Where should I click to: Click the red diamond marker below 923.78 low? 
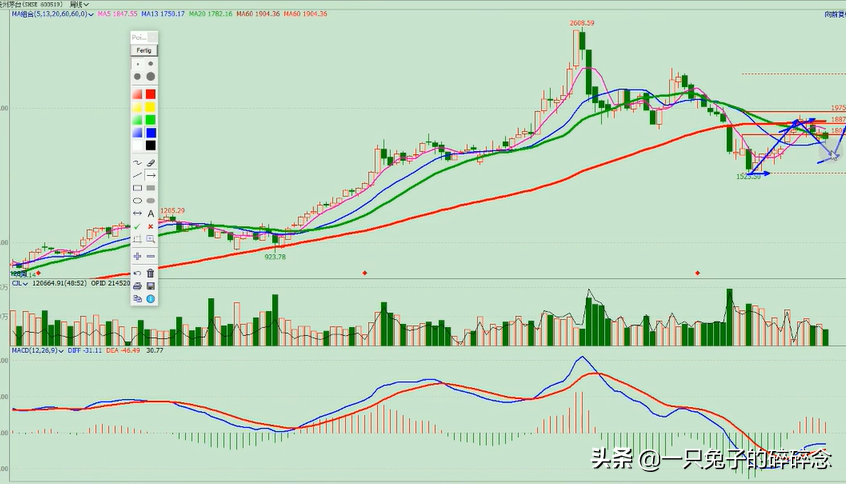[365, 273]
